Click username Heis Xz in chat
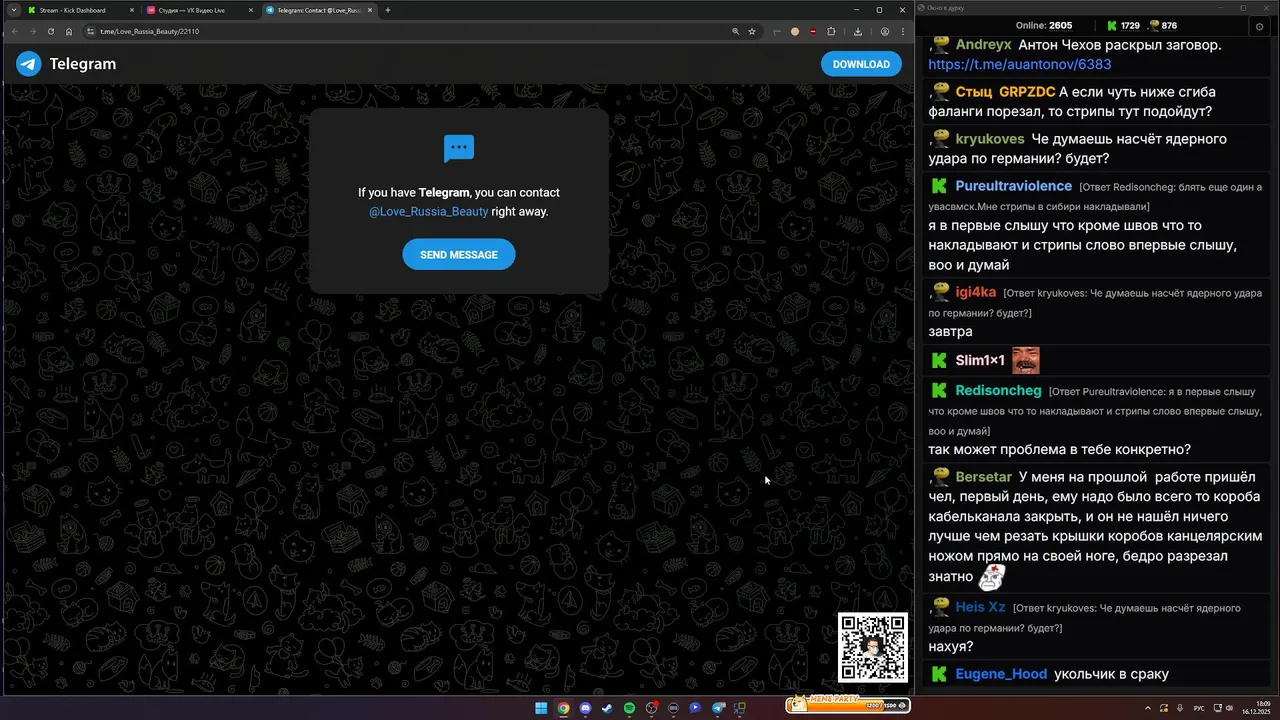Image resolution: width=1280 pixels, height=720 pixels. tap(981, 607)
